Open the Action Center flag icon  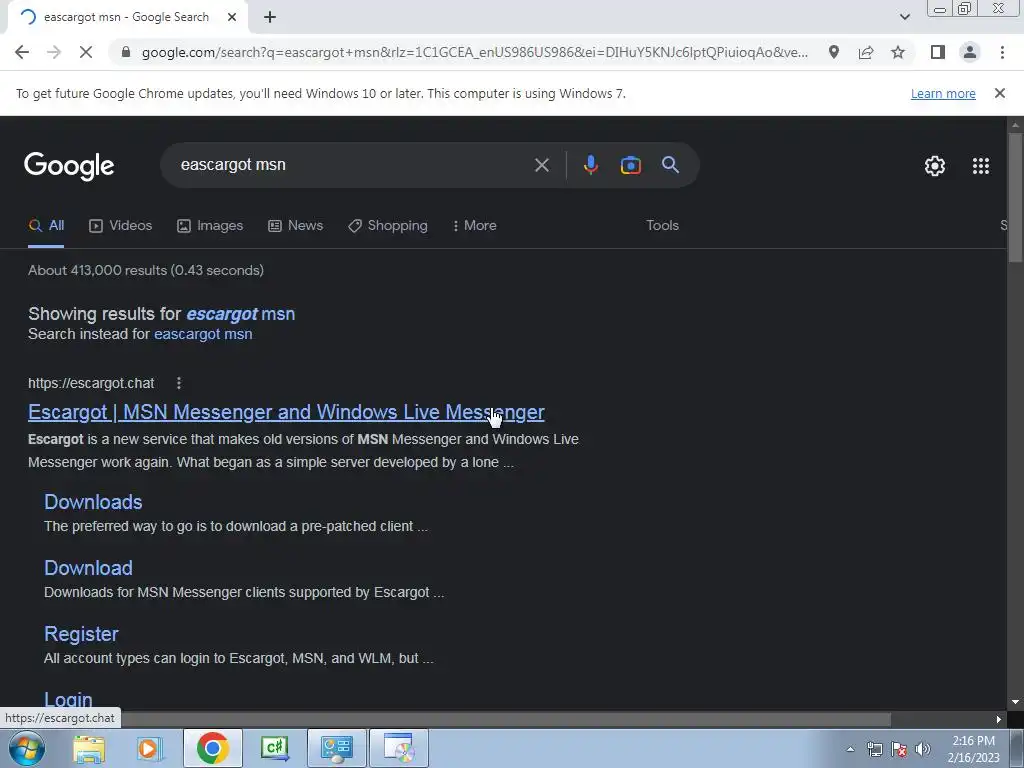pos(899,749)
